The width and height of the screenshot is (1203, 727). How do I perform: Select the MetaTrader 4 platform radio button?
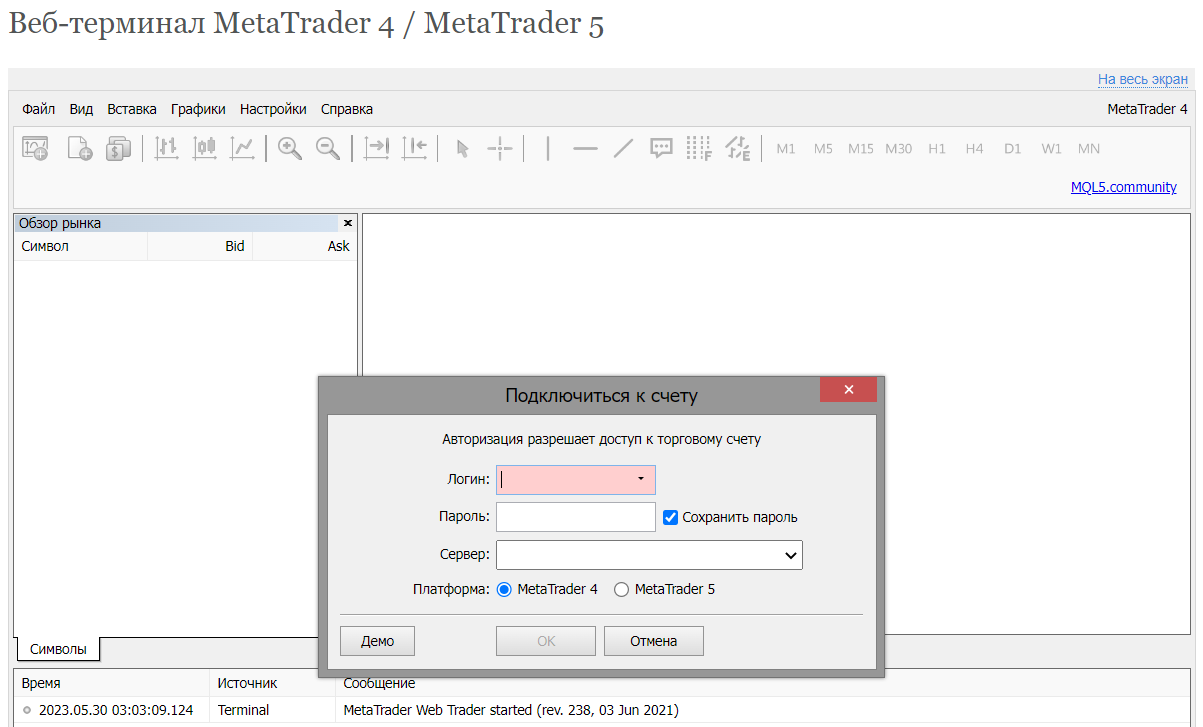pyautogui.click(x=504, y=589)
